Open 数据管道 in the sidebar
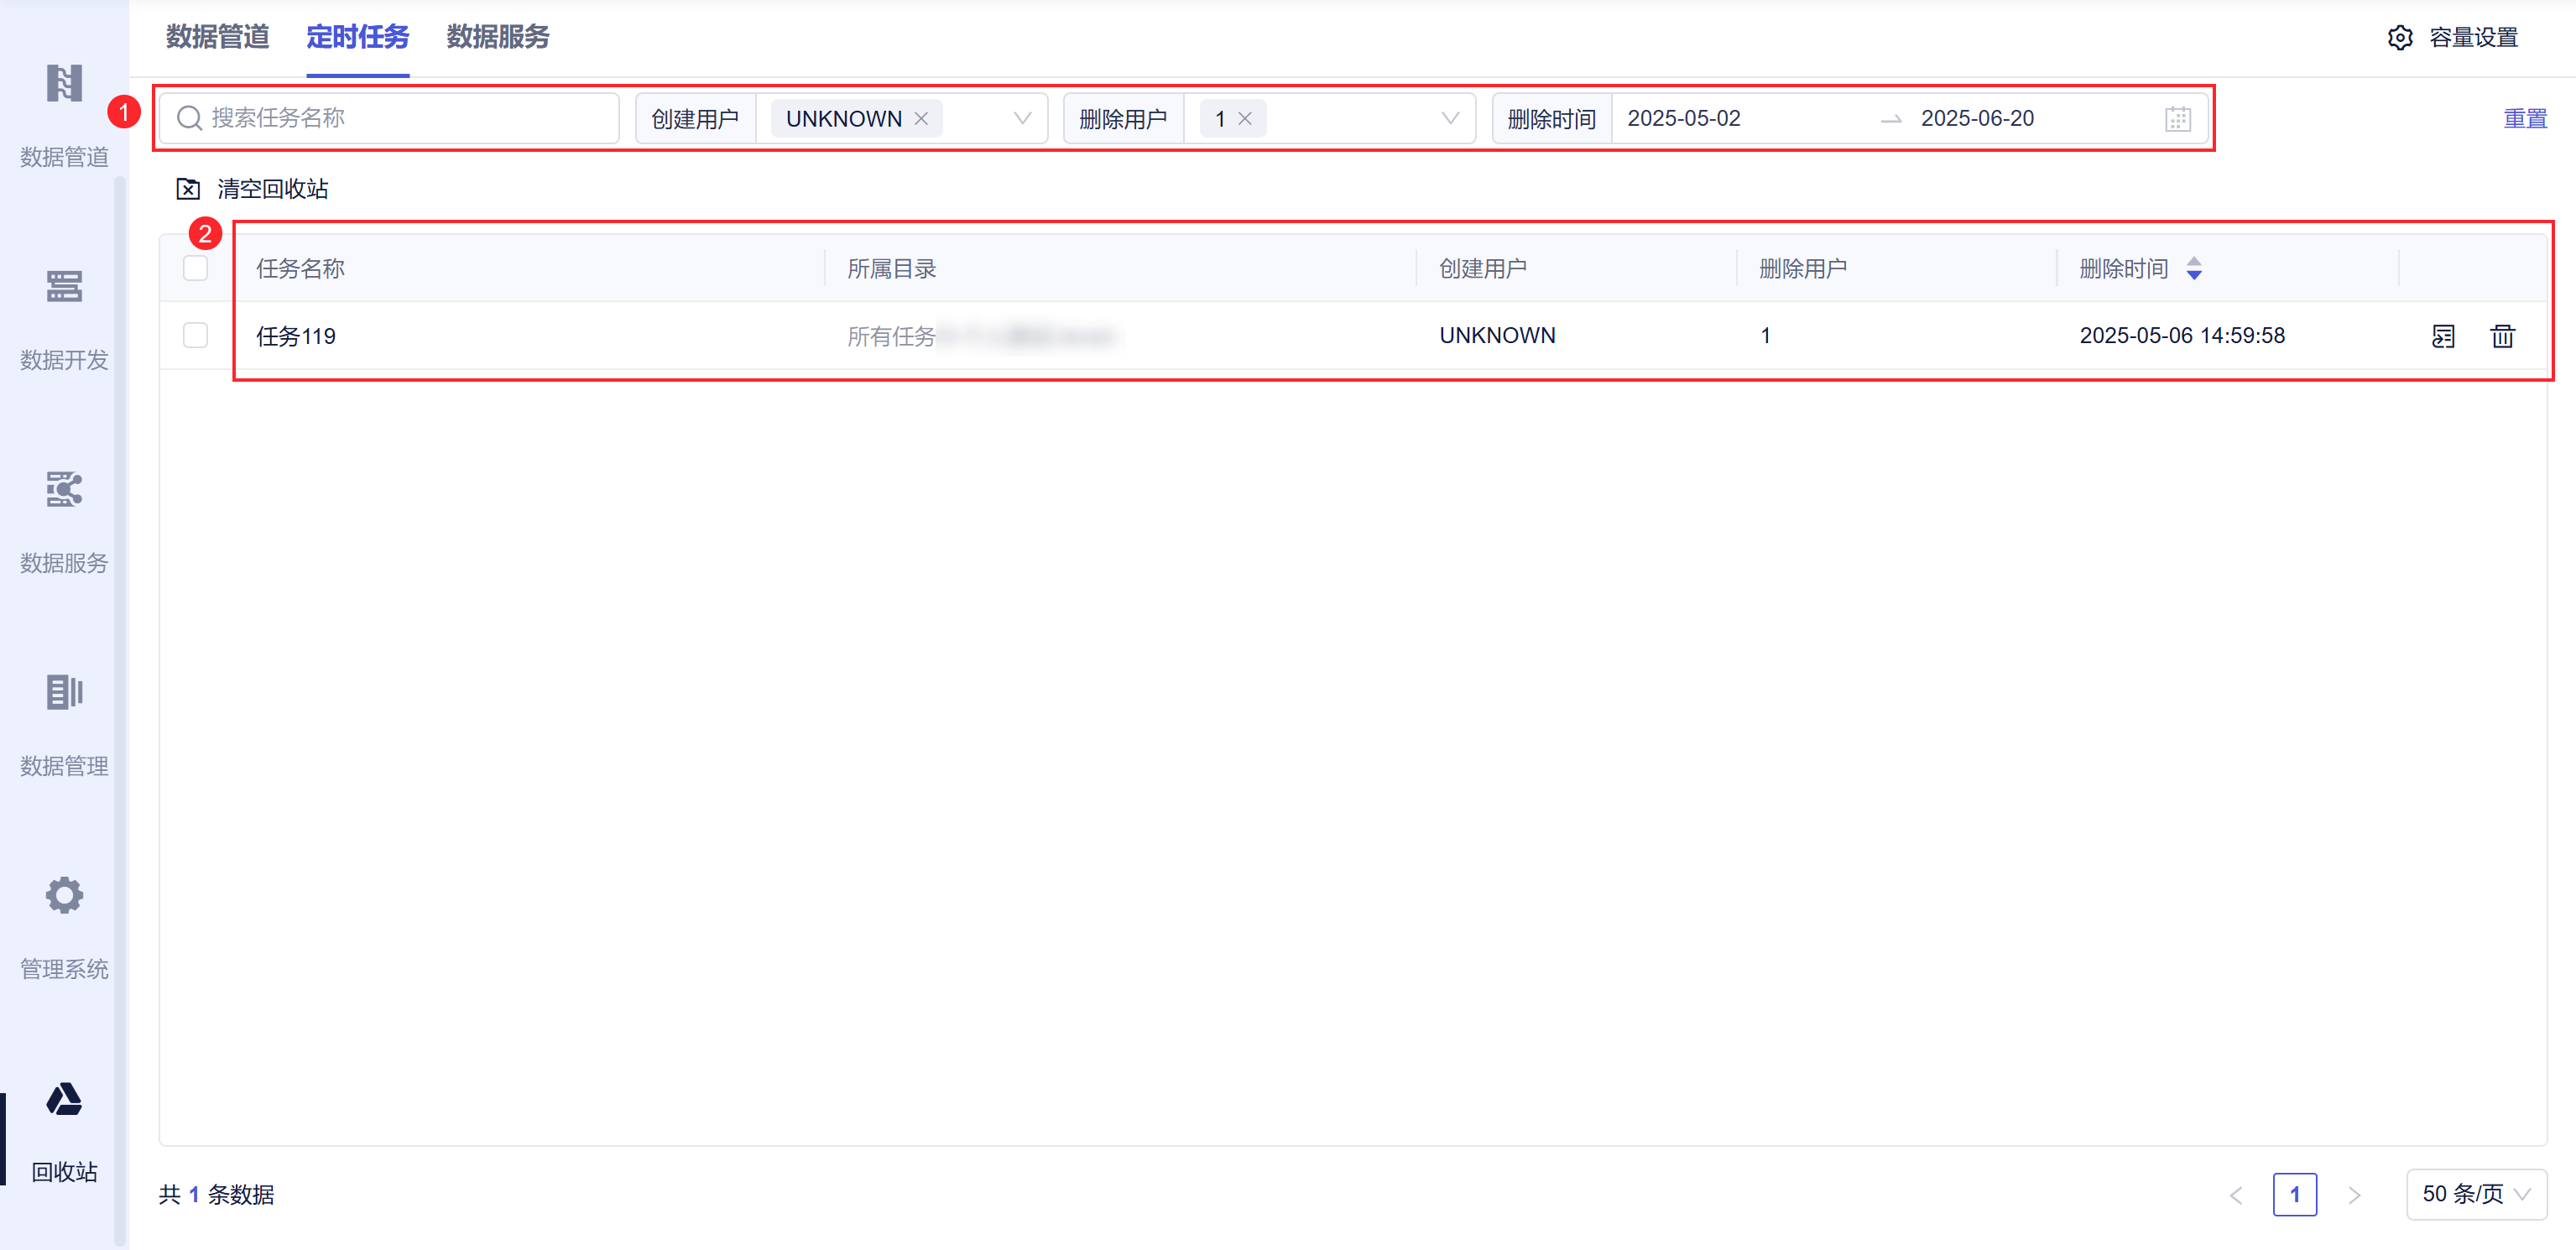Viewport: 2576px width, 1250px height. pyautogui.click(x=64, y=85)
